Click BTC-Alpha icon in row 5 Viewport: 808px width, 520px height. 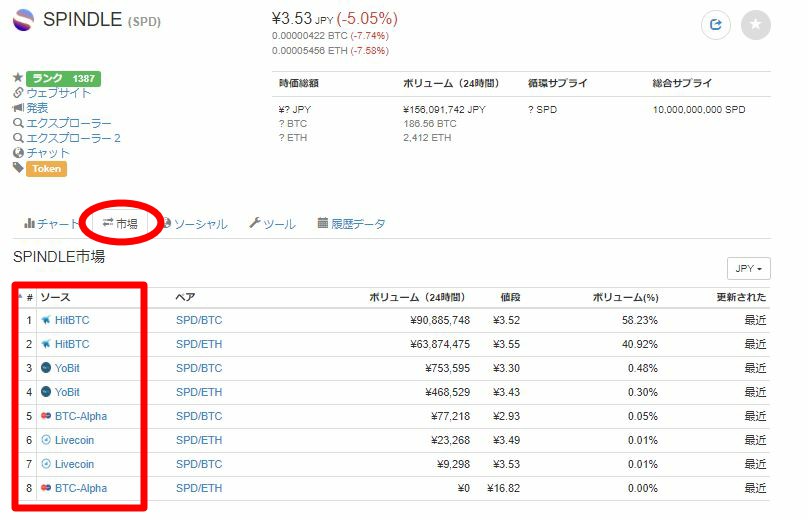click(46, 416)
